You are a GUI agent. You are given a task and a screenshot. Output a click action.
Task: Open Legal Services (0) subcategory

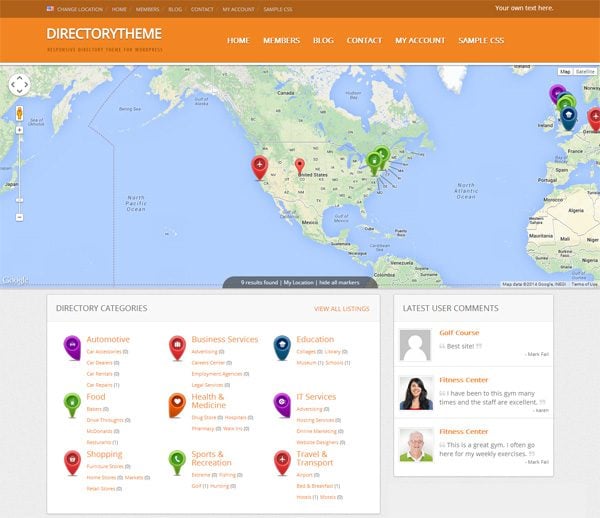pyautogui.click(x=211, y=385)
